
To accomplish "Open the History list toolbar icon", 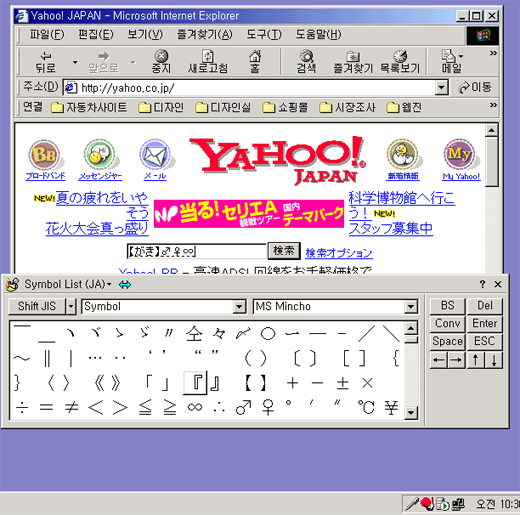I will 400,56.
